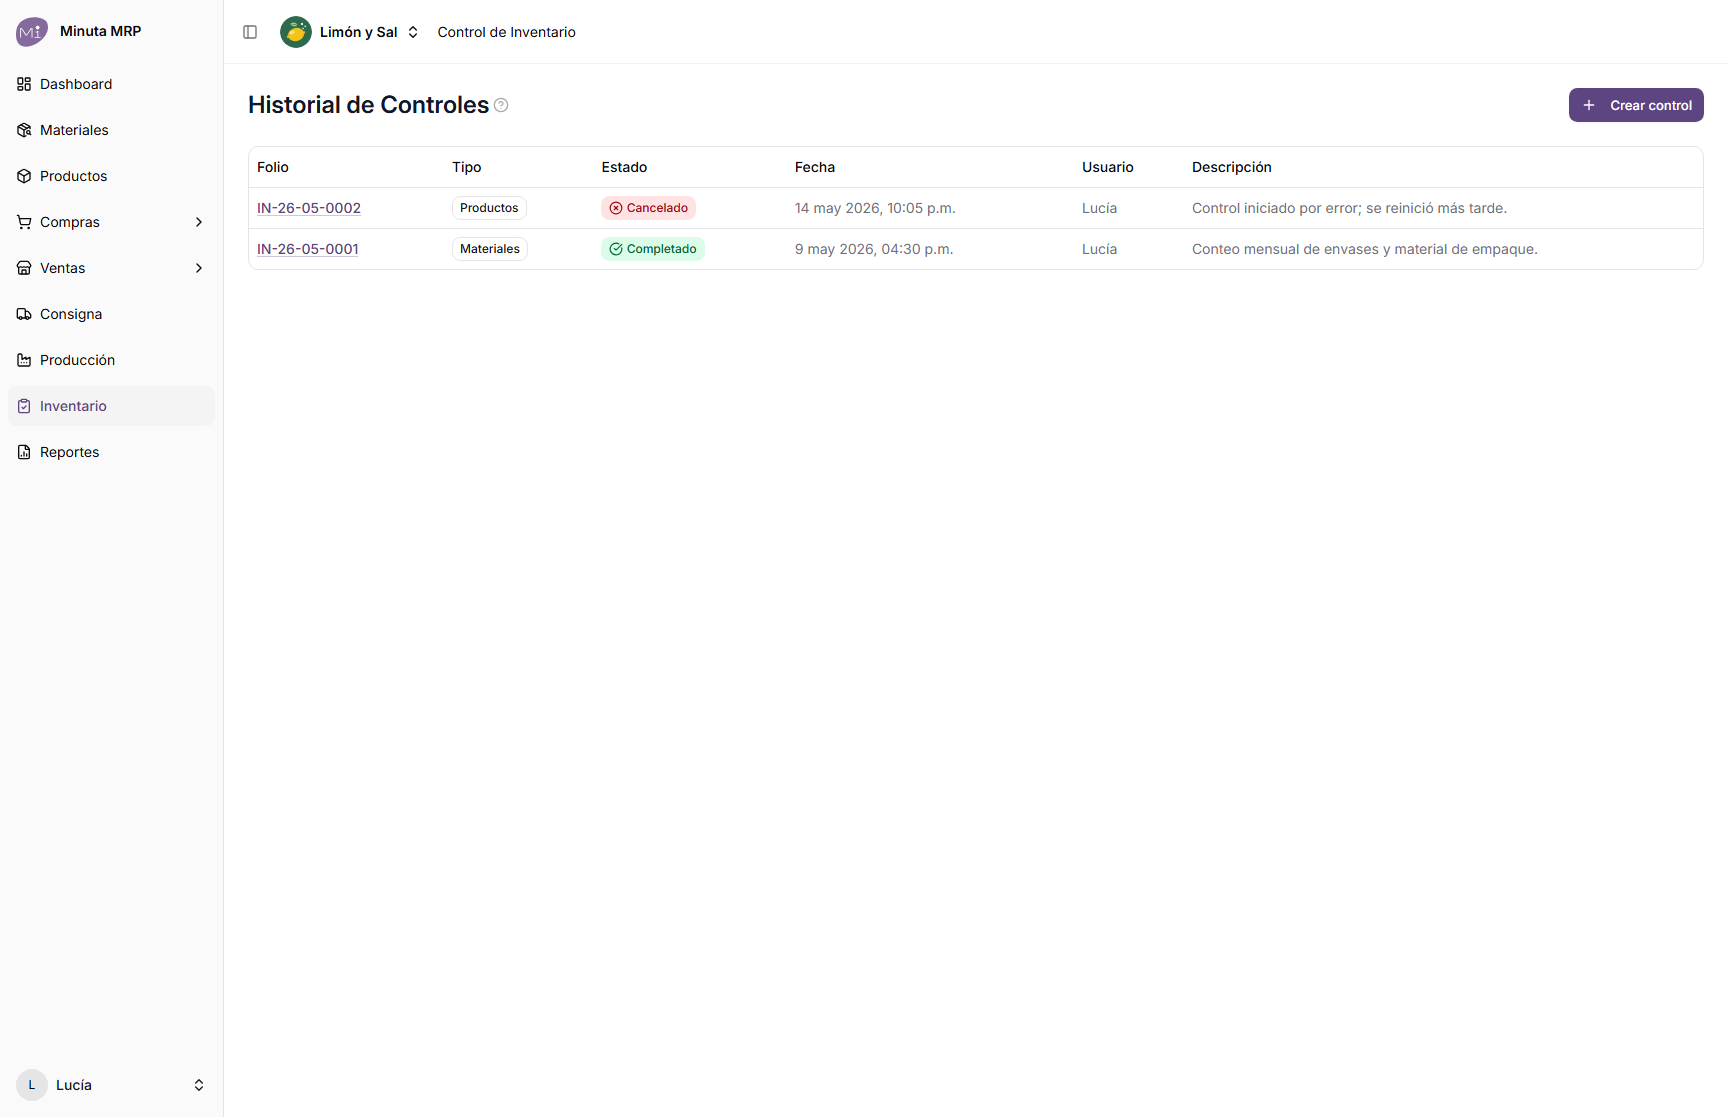Open folio IN-26-05-0001

coord(308,249)
